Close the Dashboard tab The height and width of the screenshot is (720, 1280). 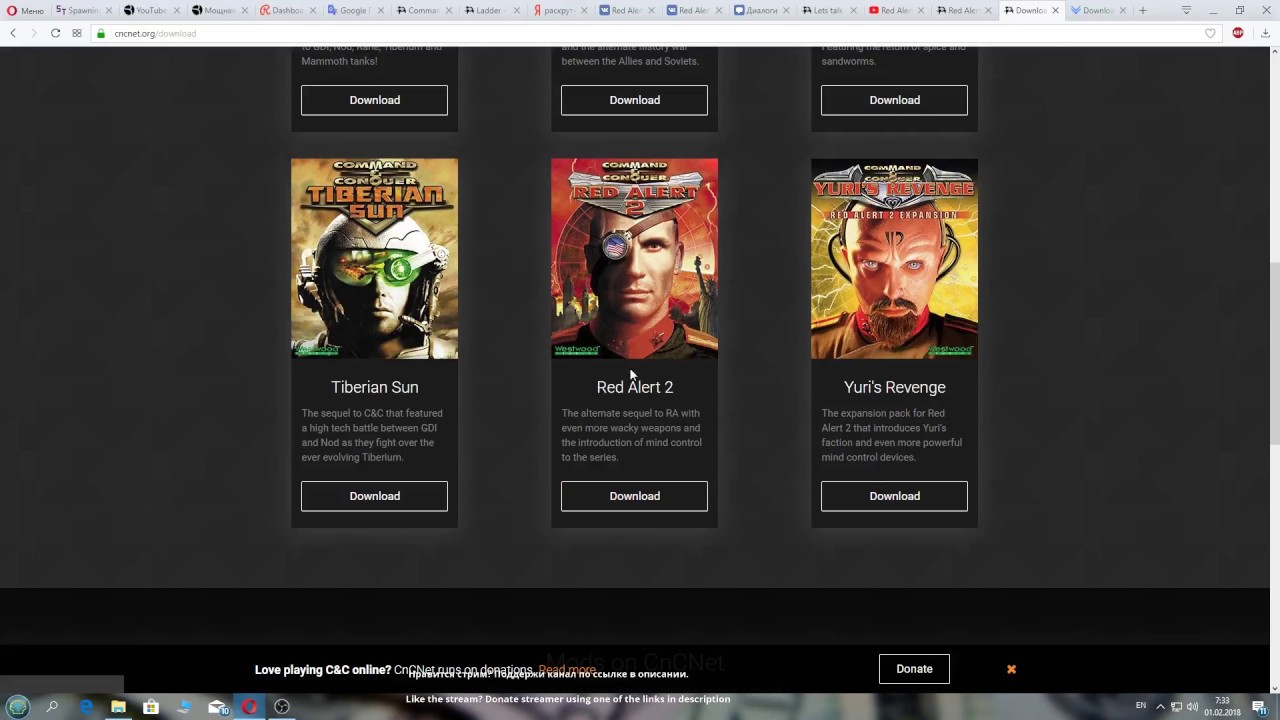[x=311, y=10]
